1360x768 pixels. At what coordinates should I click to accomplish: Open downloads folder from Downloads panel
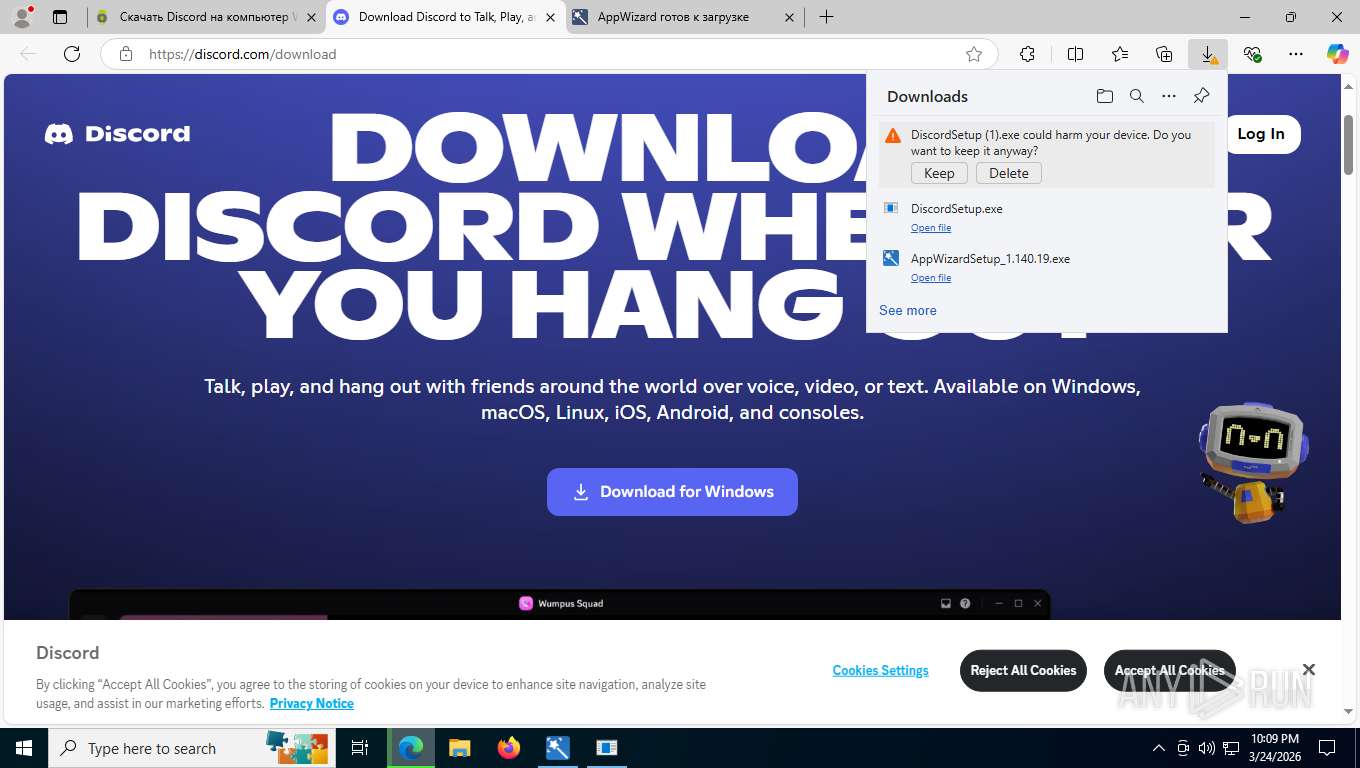pyautogui.click(x=1104, y=96)
